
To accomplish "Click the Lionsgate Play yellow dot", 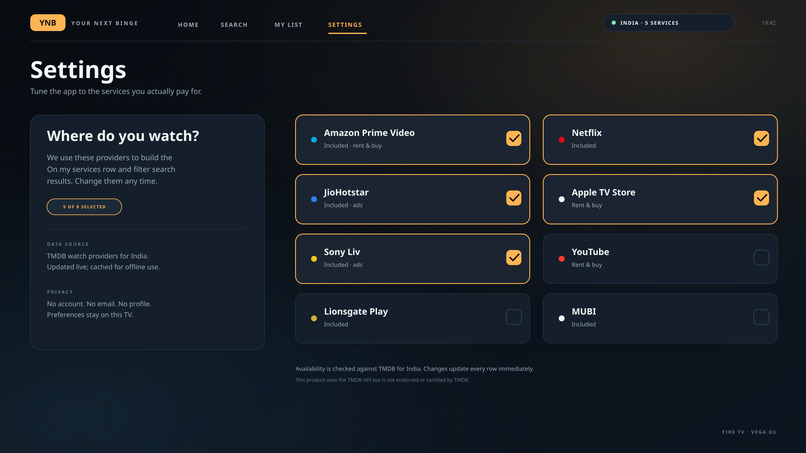I will [314, 318].
